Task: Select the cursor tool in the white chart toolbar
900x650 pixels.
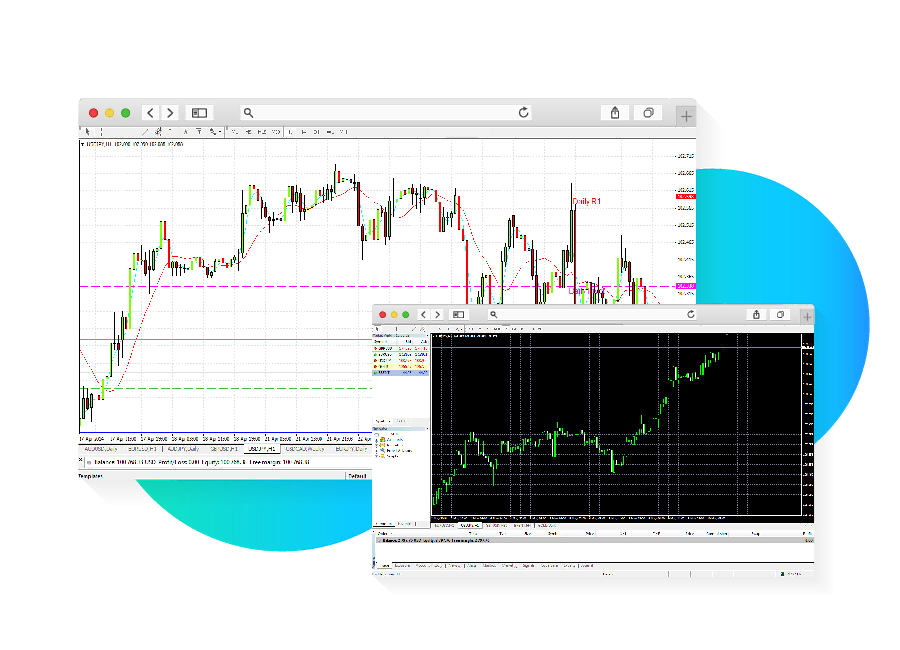Action: pyautogui.click(x=88, y=131)
